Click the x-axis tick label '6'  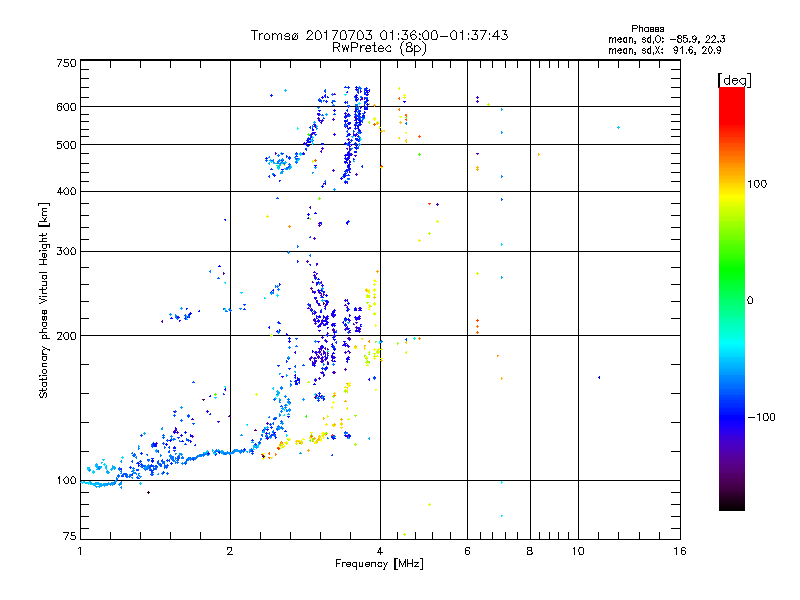pos(467,551)
